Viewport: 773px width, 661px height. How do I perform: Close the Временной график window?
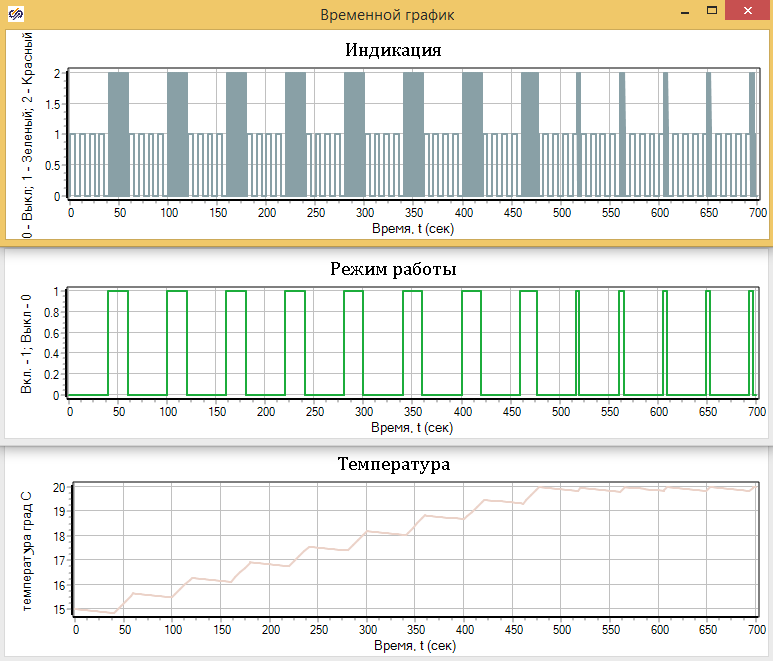[748, 12]
